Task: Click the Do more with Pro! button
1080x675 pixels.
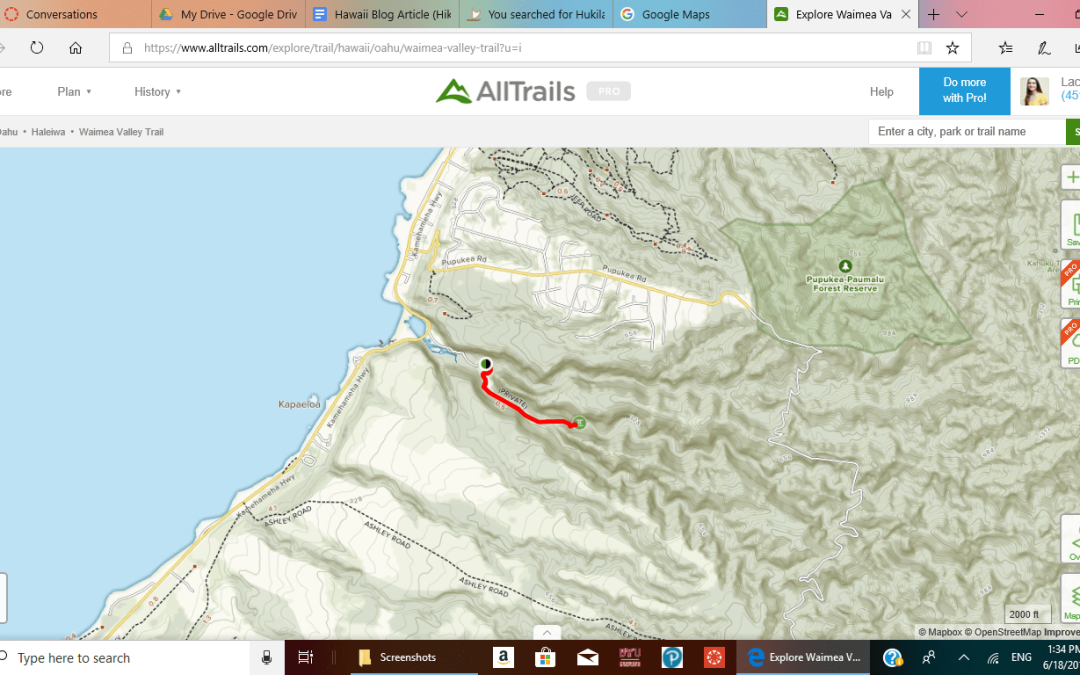Action: [x=964, y=91]
